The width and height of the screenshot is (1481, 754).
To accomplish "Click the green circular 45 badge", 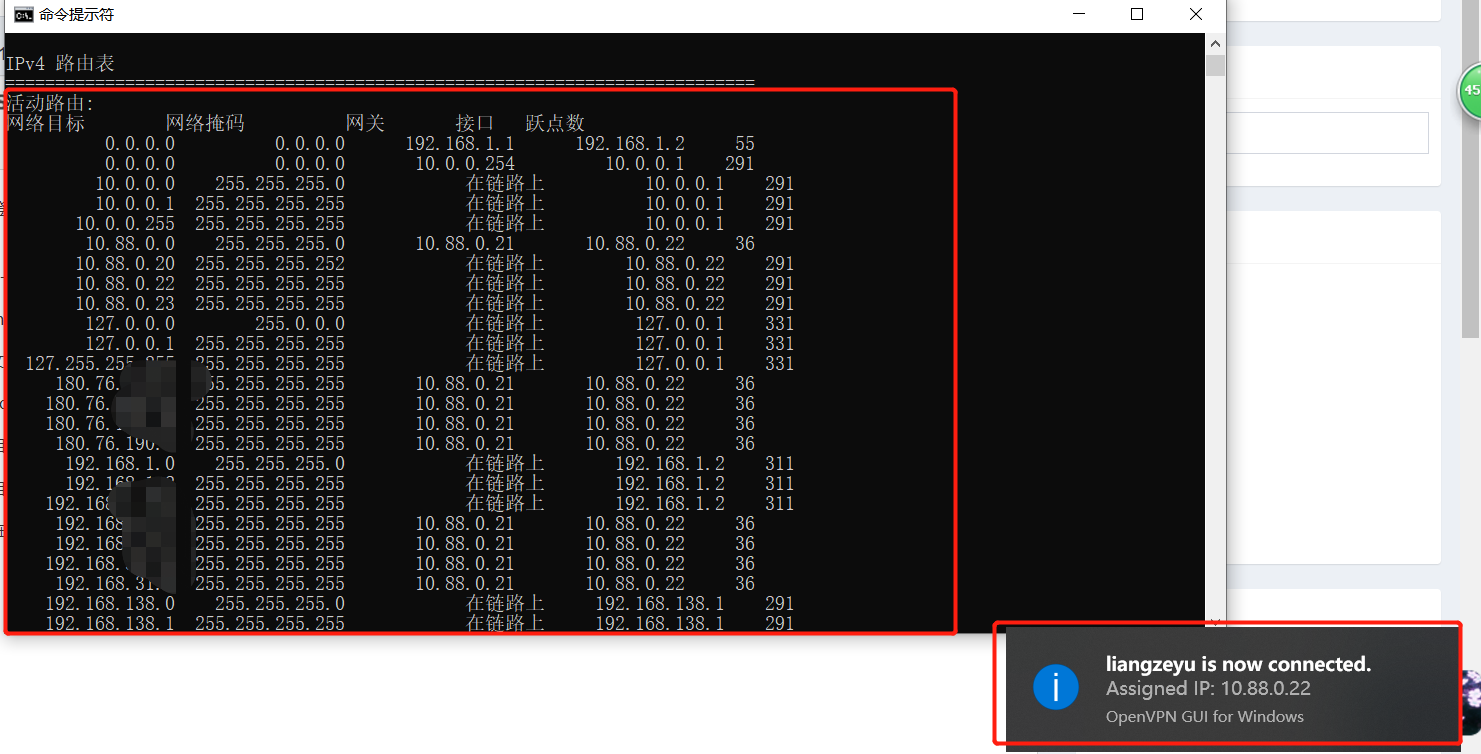I will [x=1471, y=91].
